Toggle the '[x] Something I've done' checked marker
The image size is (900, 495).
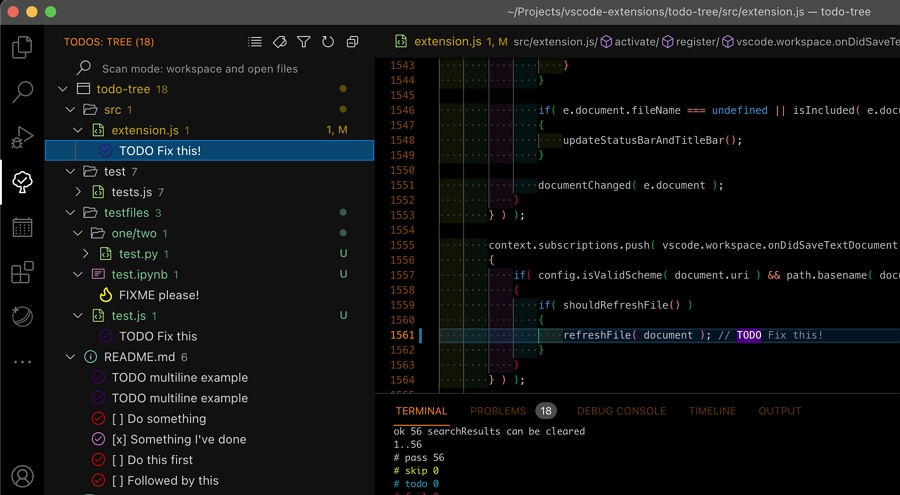[x=98, y=439]
